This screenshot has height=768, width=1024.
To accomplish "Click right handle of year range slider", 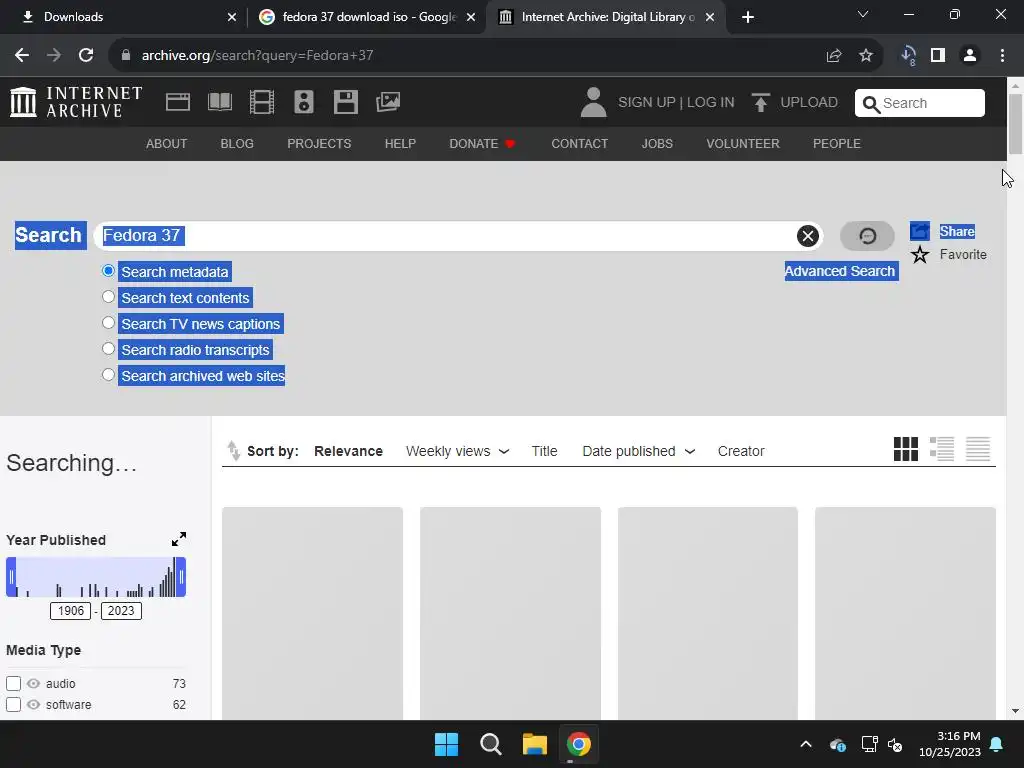I will pos(181,577).
